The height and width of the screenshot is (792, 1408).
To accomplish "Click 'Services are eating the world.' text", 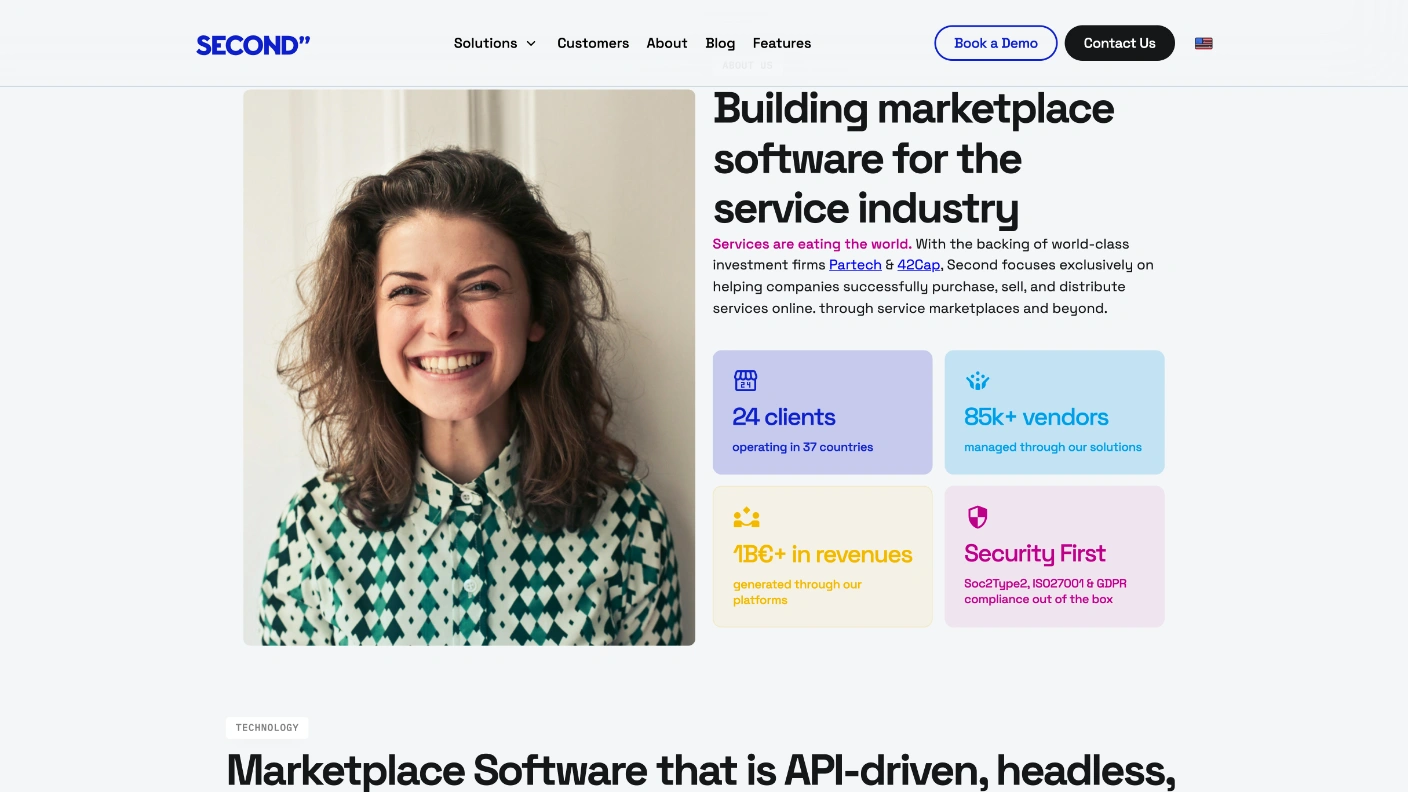I will click(812, 244).
